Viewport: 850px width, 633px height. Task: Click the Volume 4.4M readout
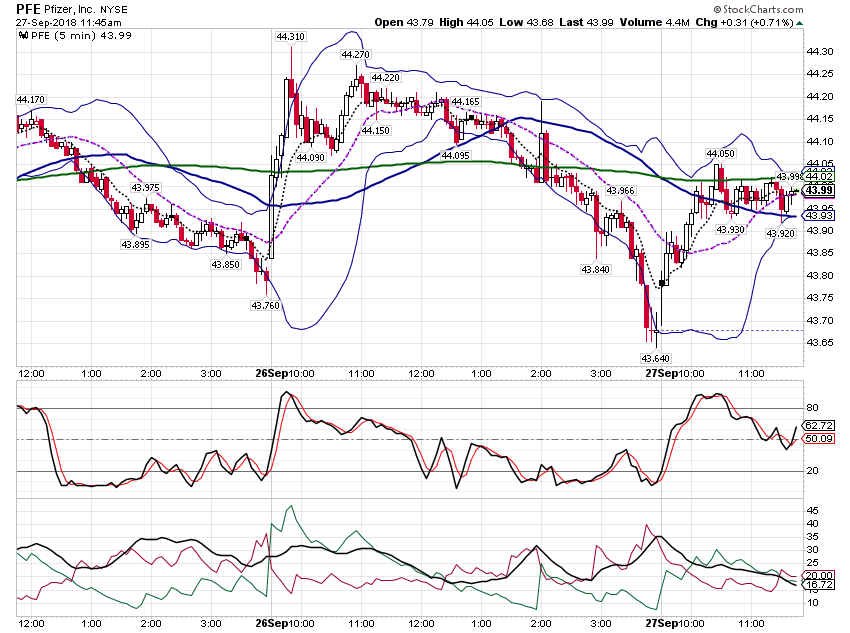pyautogui.click(x=655, y=22)
